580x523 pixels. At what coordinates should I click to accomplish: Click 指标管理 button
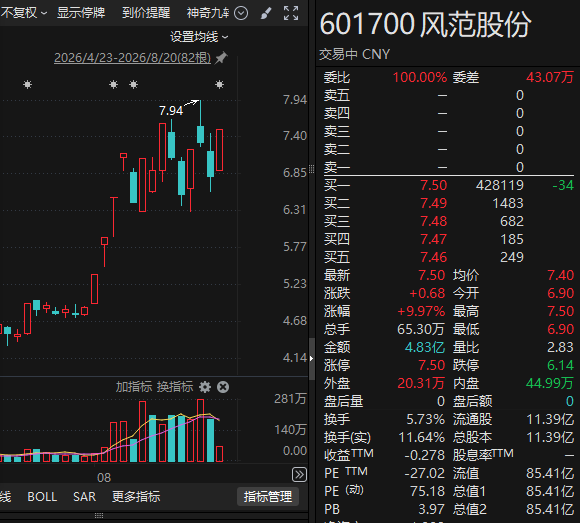268,497
